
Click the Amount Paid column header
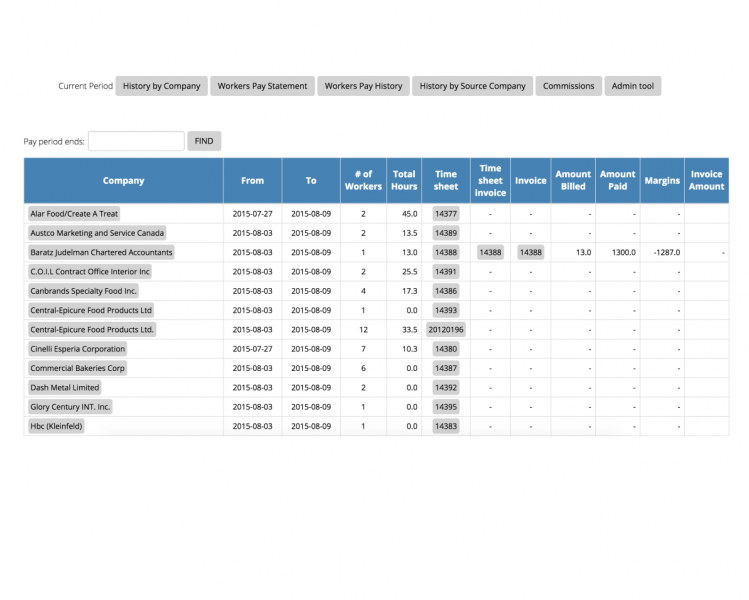click(618, 181)
